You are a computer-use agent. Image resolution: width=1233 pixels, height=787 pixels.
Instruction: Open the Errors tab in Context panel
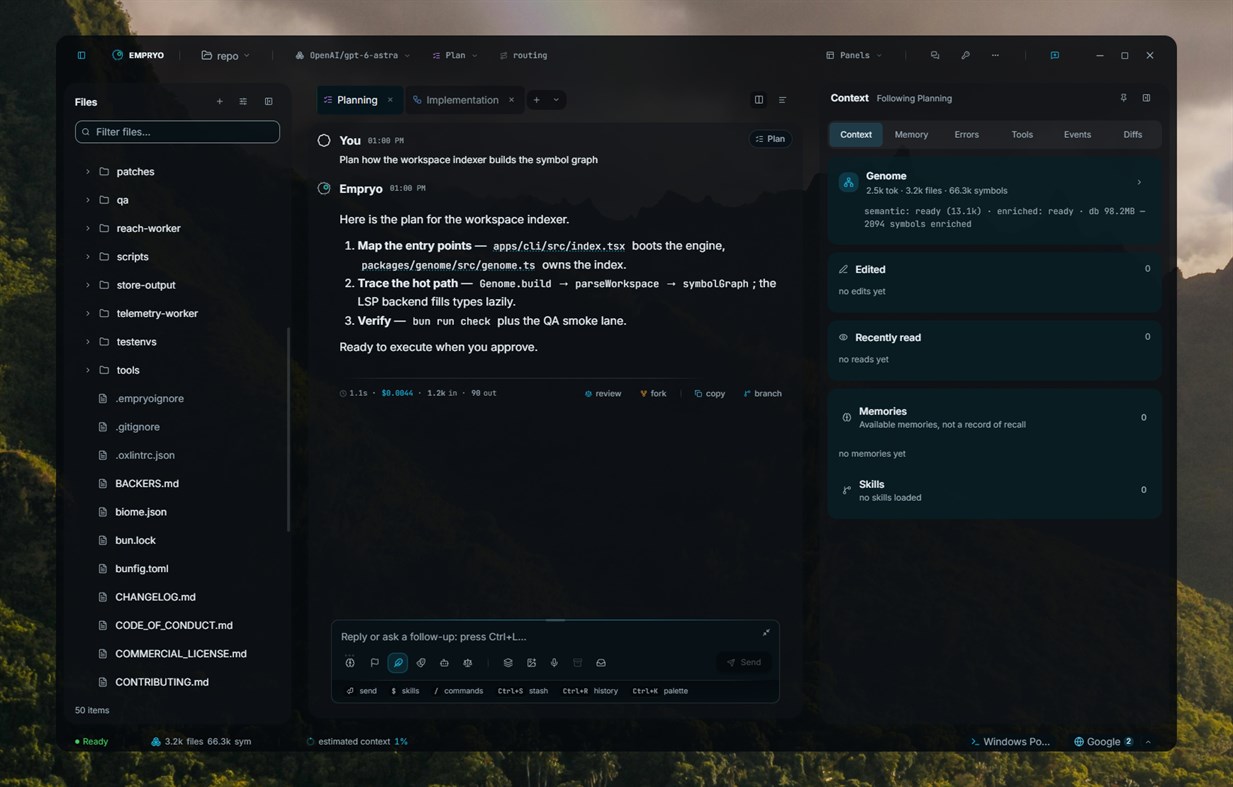point(966,134)
